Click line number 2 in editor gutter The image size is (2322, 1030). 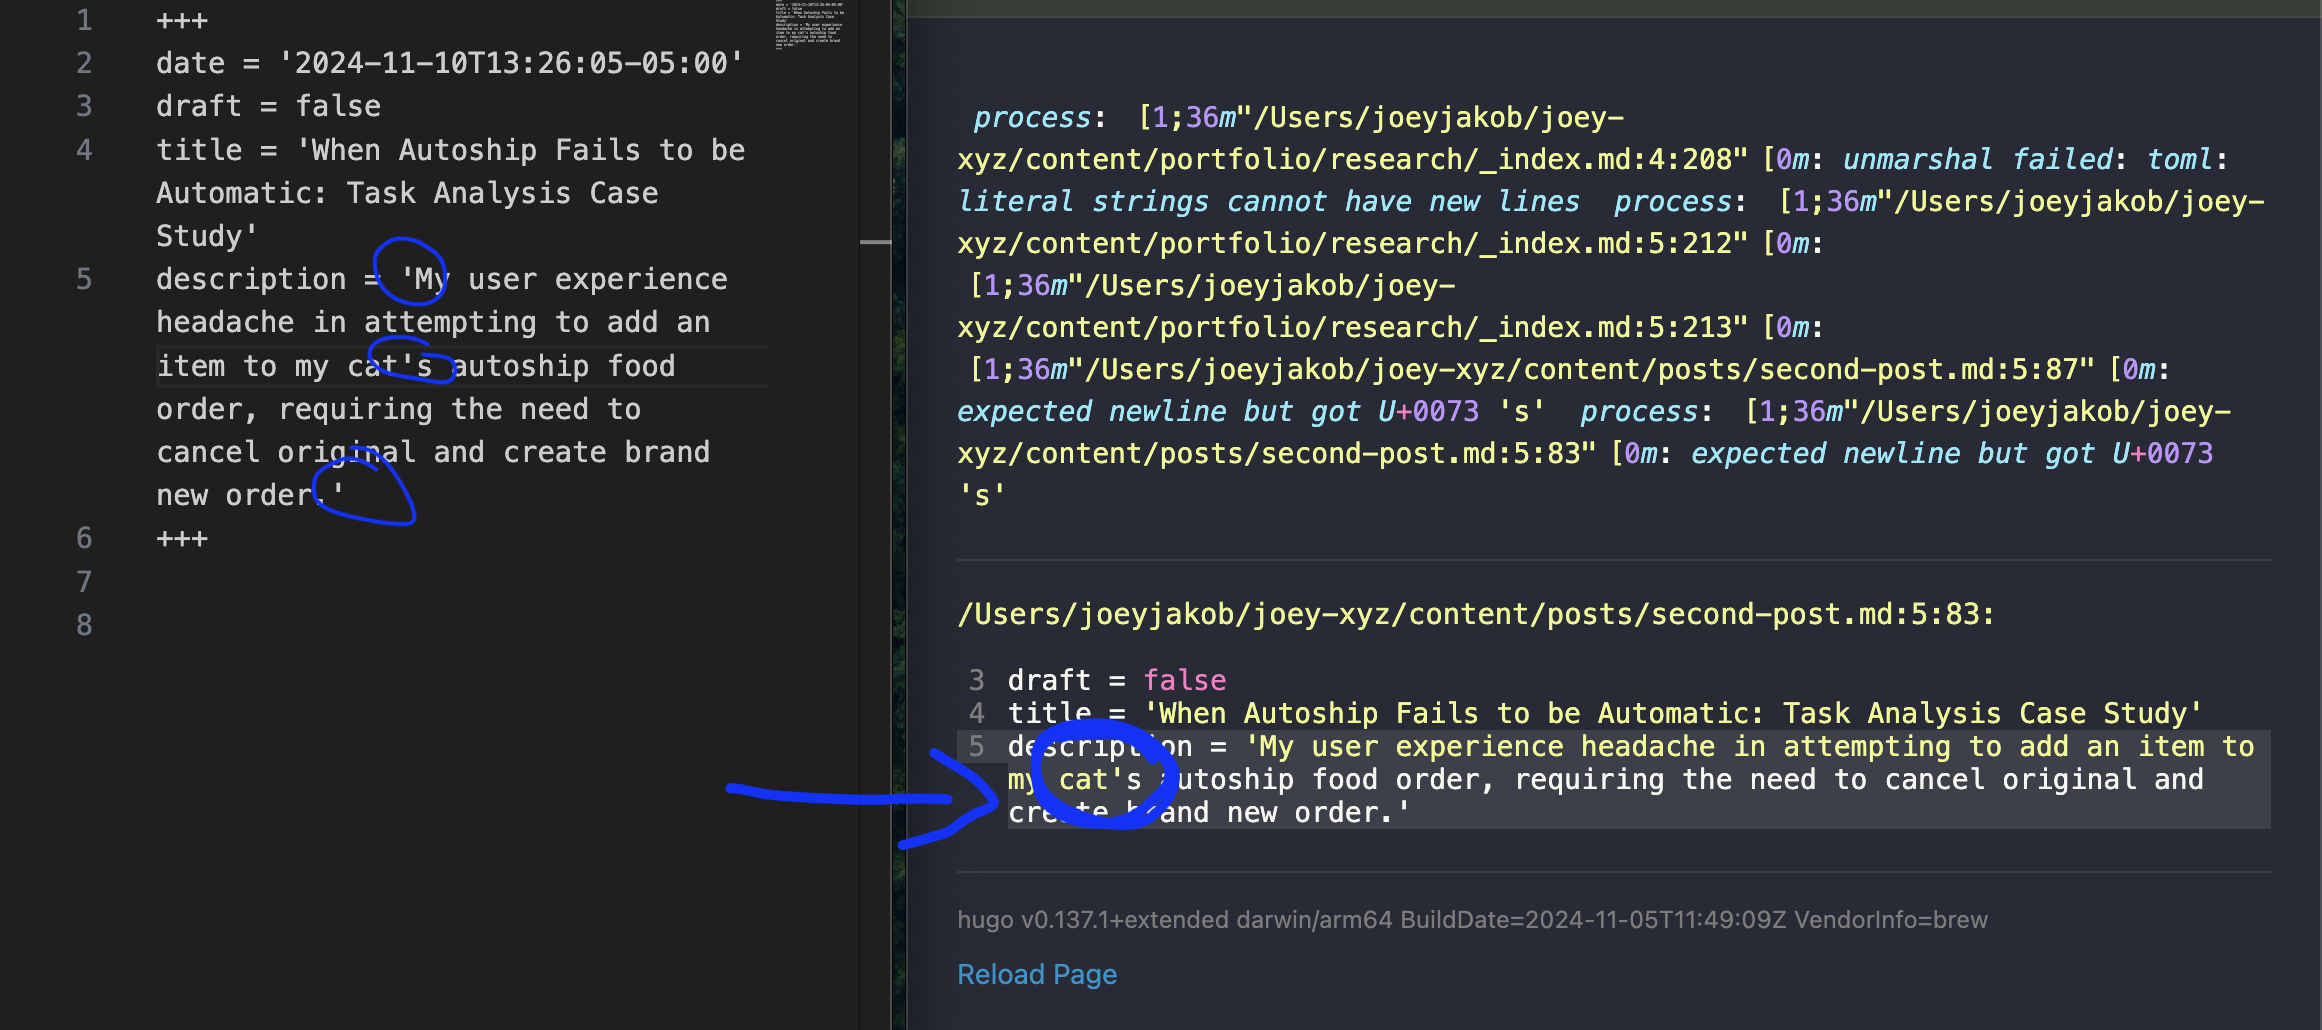84,63
